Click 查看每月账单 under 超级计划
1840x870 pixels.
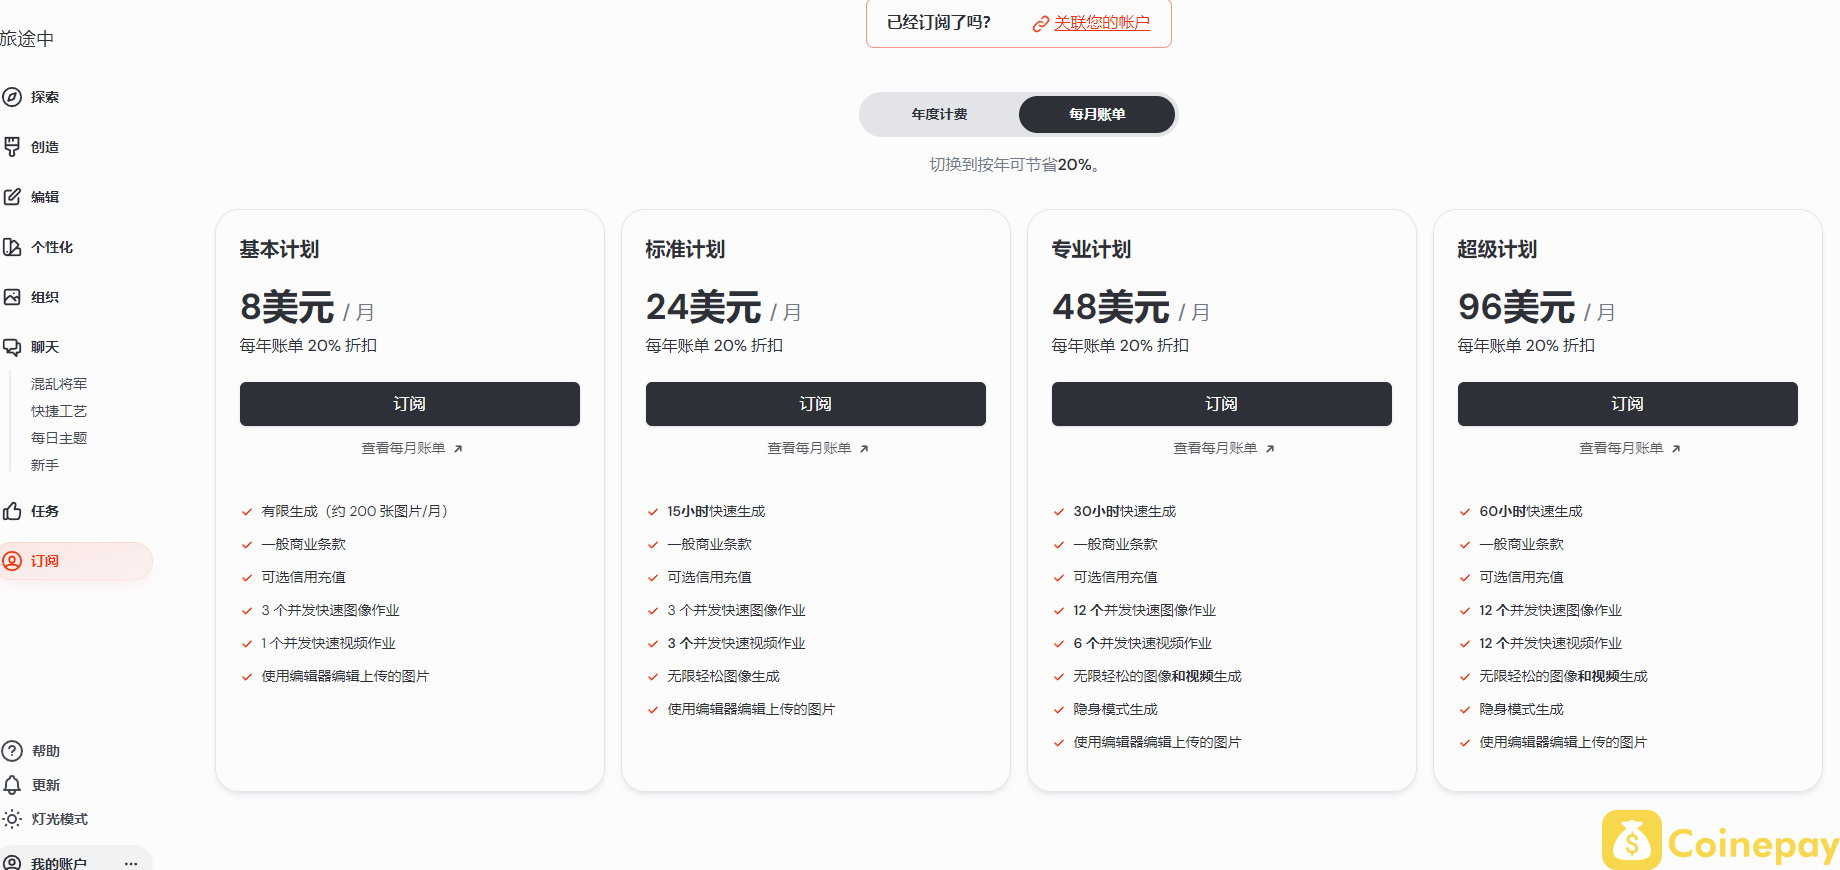point(1629,448)
